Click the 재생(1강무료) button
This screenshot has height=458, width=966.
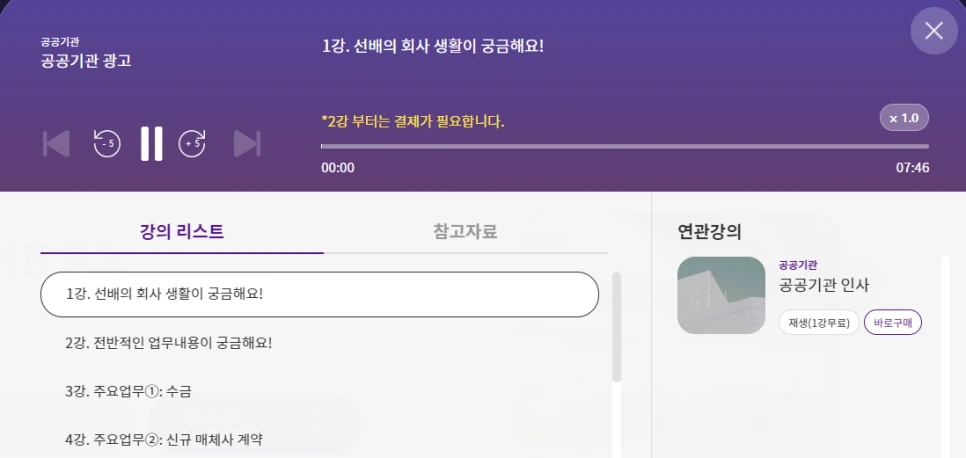(x=818, y=323)
